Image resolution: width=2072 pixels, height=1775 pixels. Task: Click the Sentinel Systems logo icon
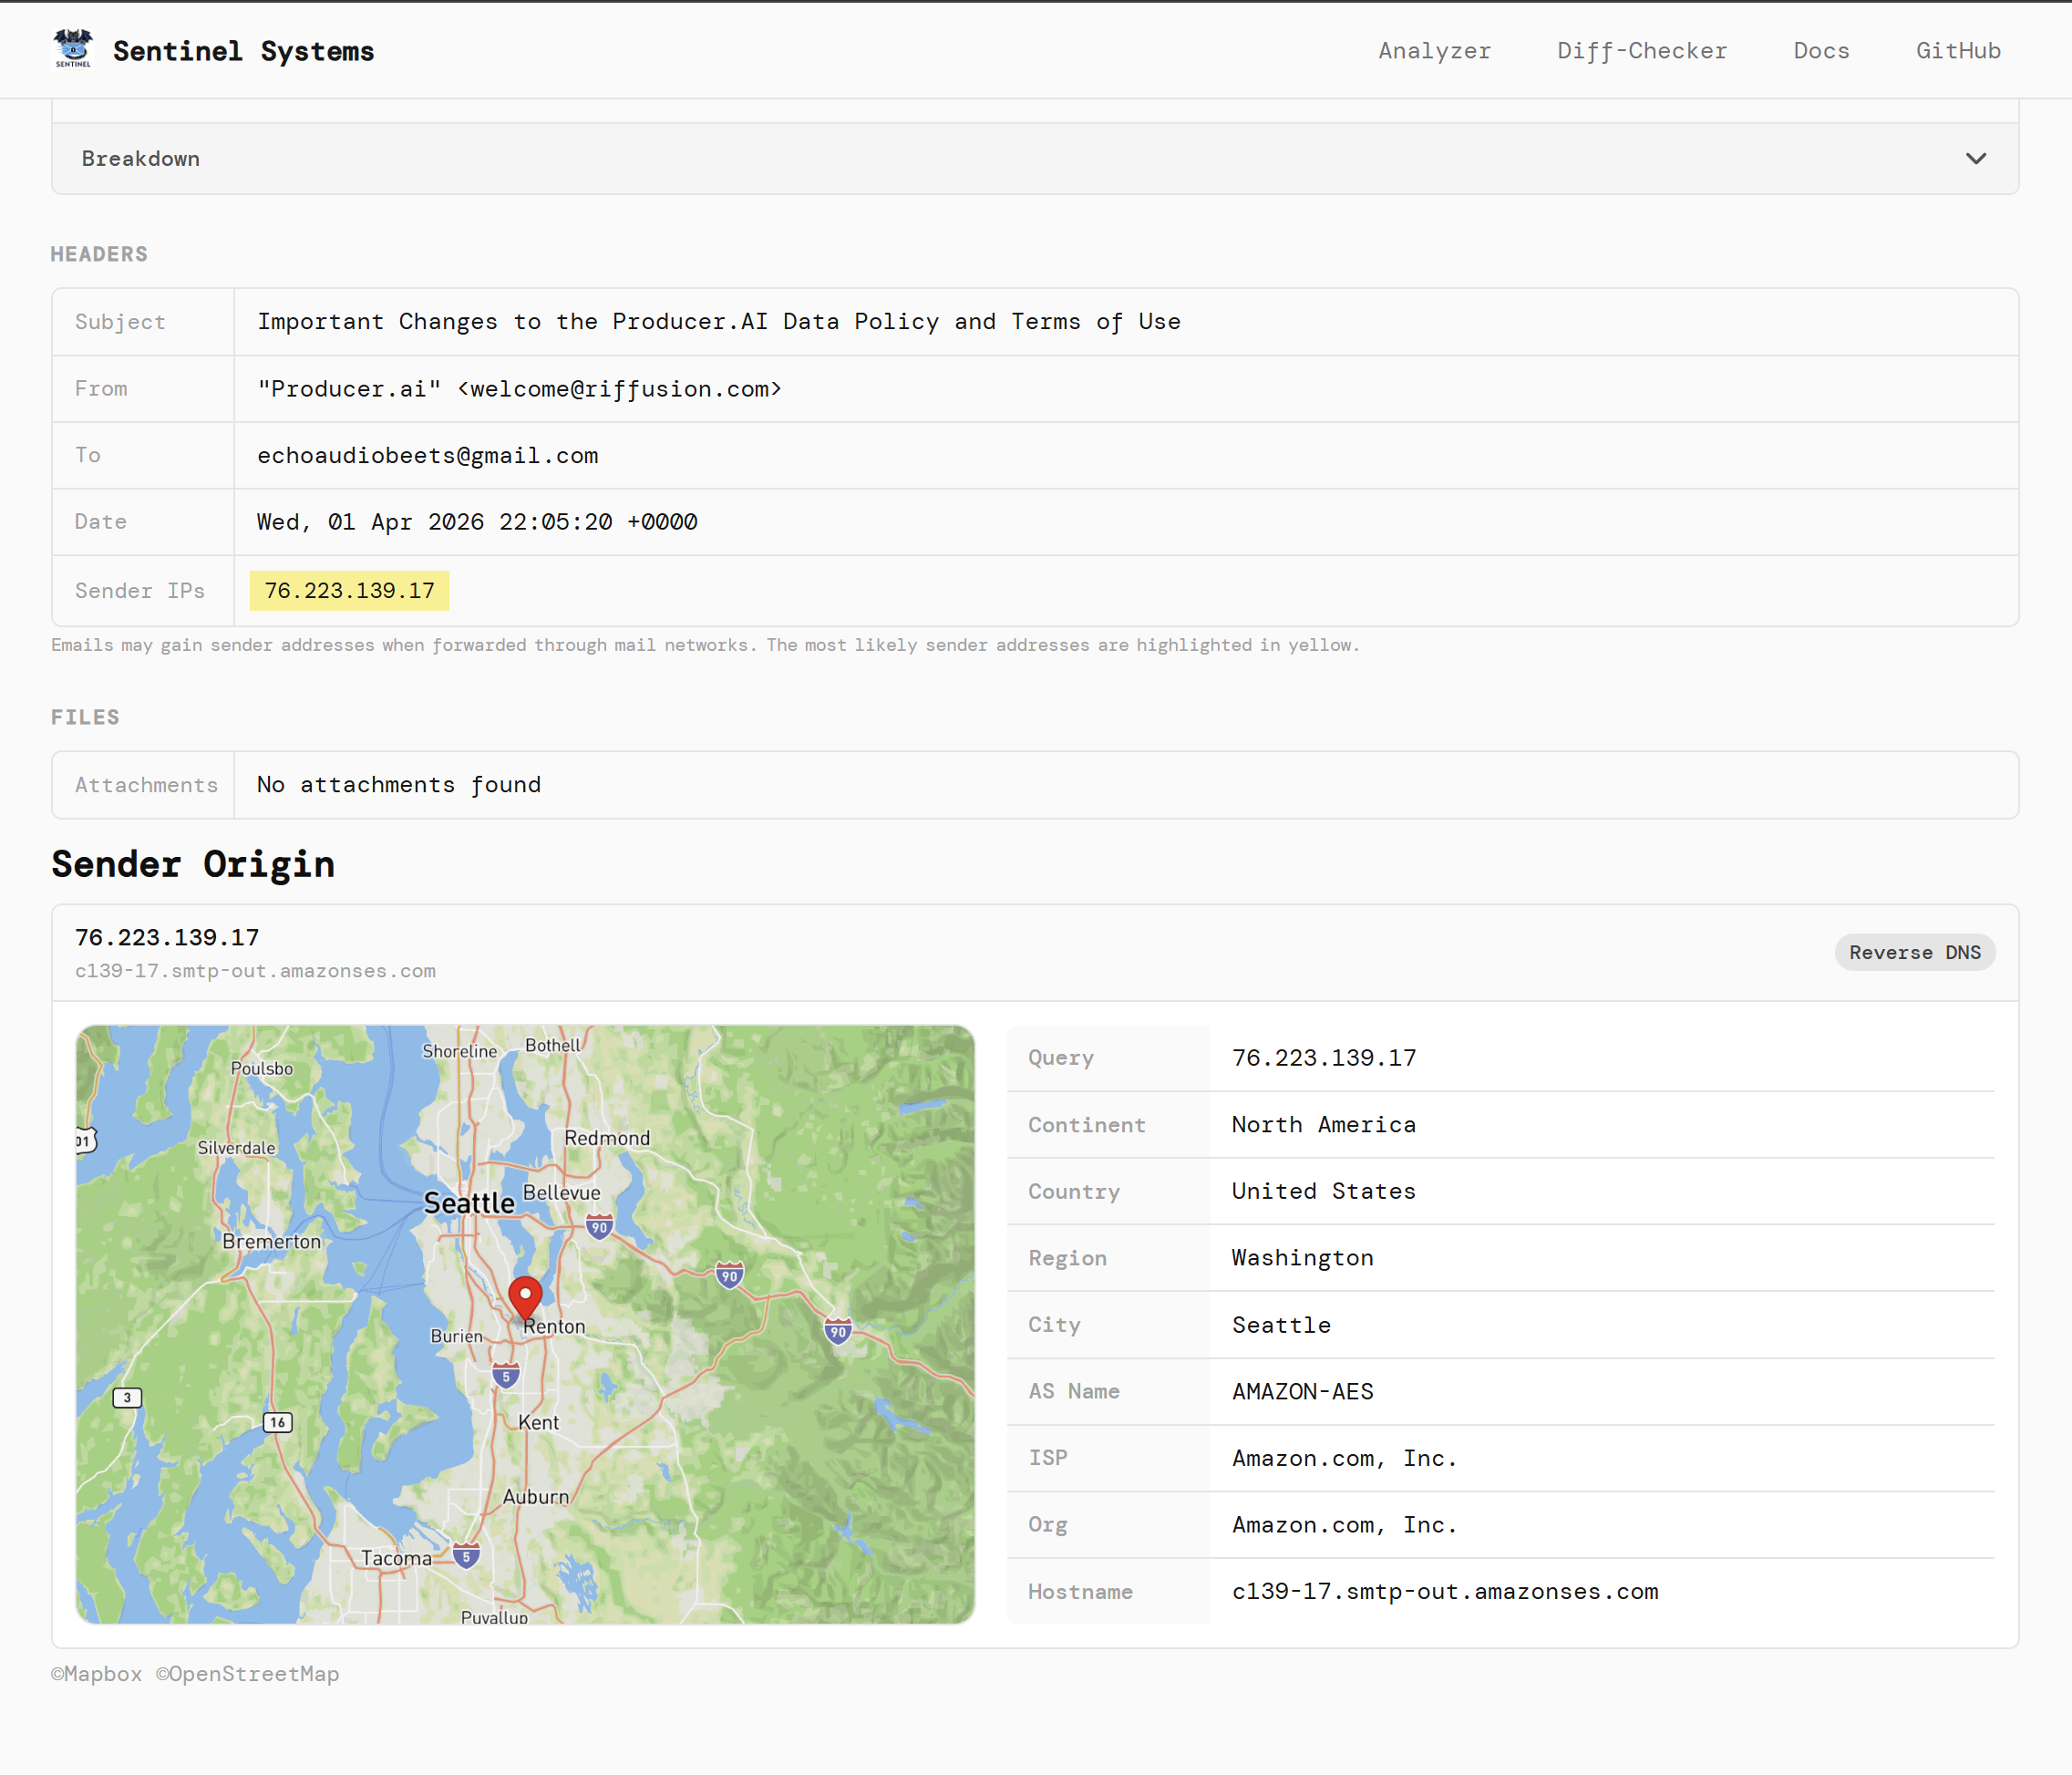[73, 49]
